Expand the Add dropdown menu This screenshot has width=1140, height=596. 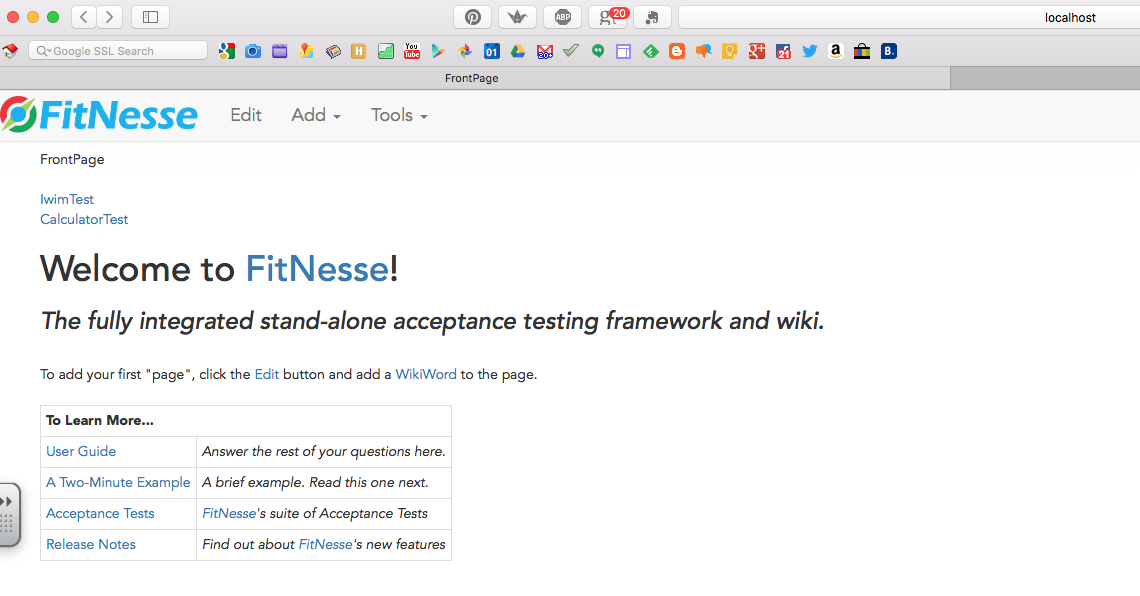[x=316, y=115]
